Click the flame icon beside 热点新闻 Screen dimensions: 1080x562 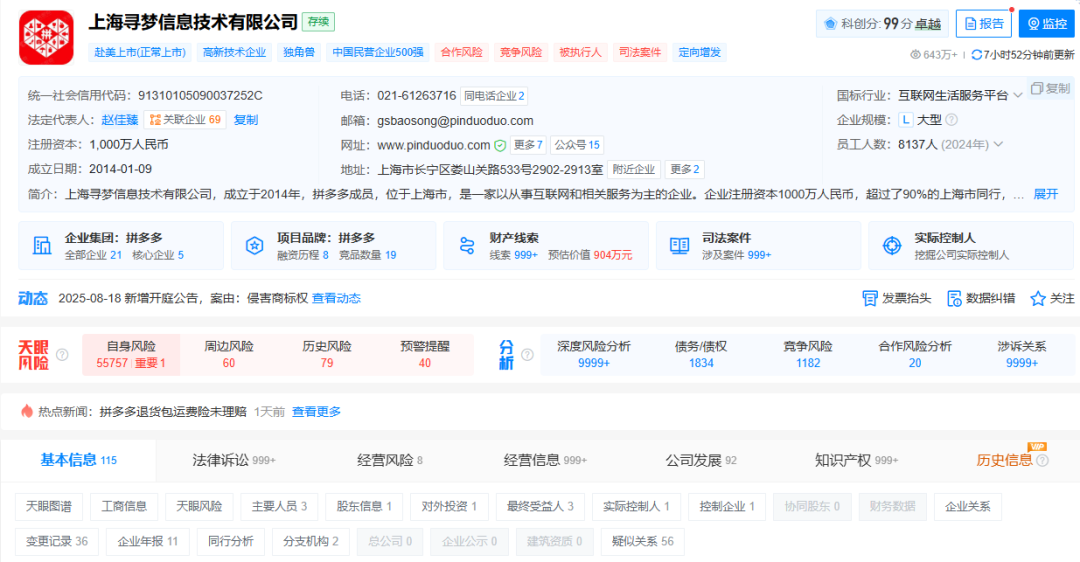[27, 411]
